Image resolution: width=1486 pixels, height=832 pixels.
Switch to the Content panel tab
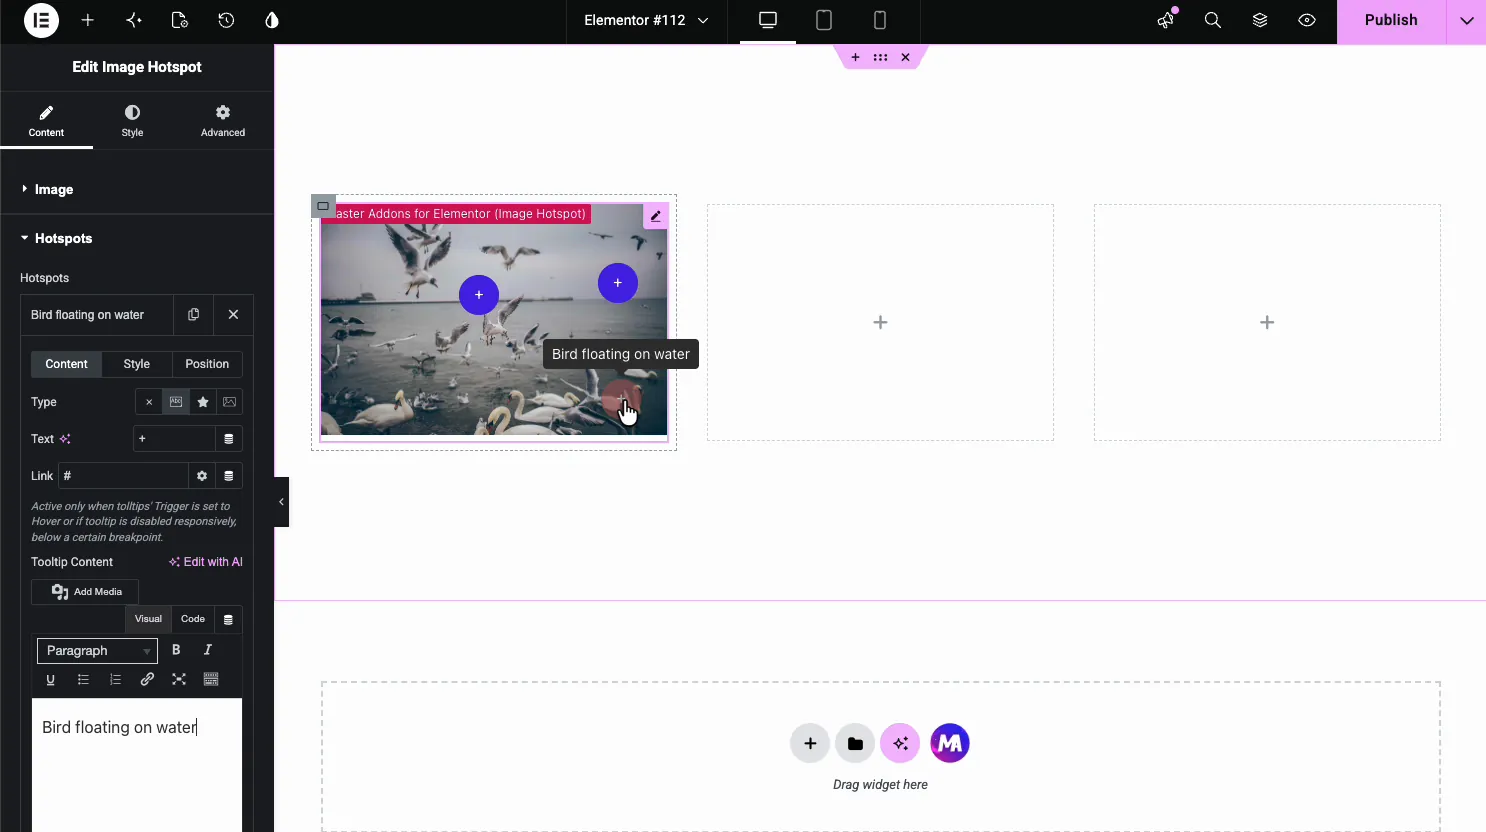coord(46,120)
